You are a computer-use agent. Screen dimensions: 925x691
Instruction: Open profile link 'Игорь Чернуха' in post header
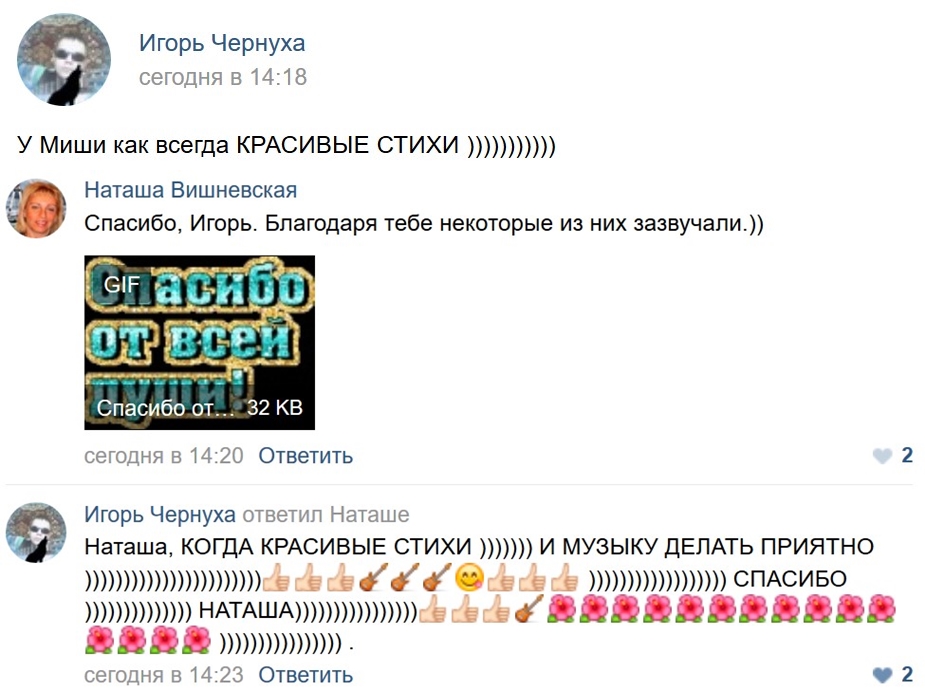point(222,43)
